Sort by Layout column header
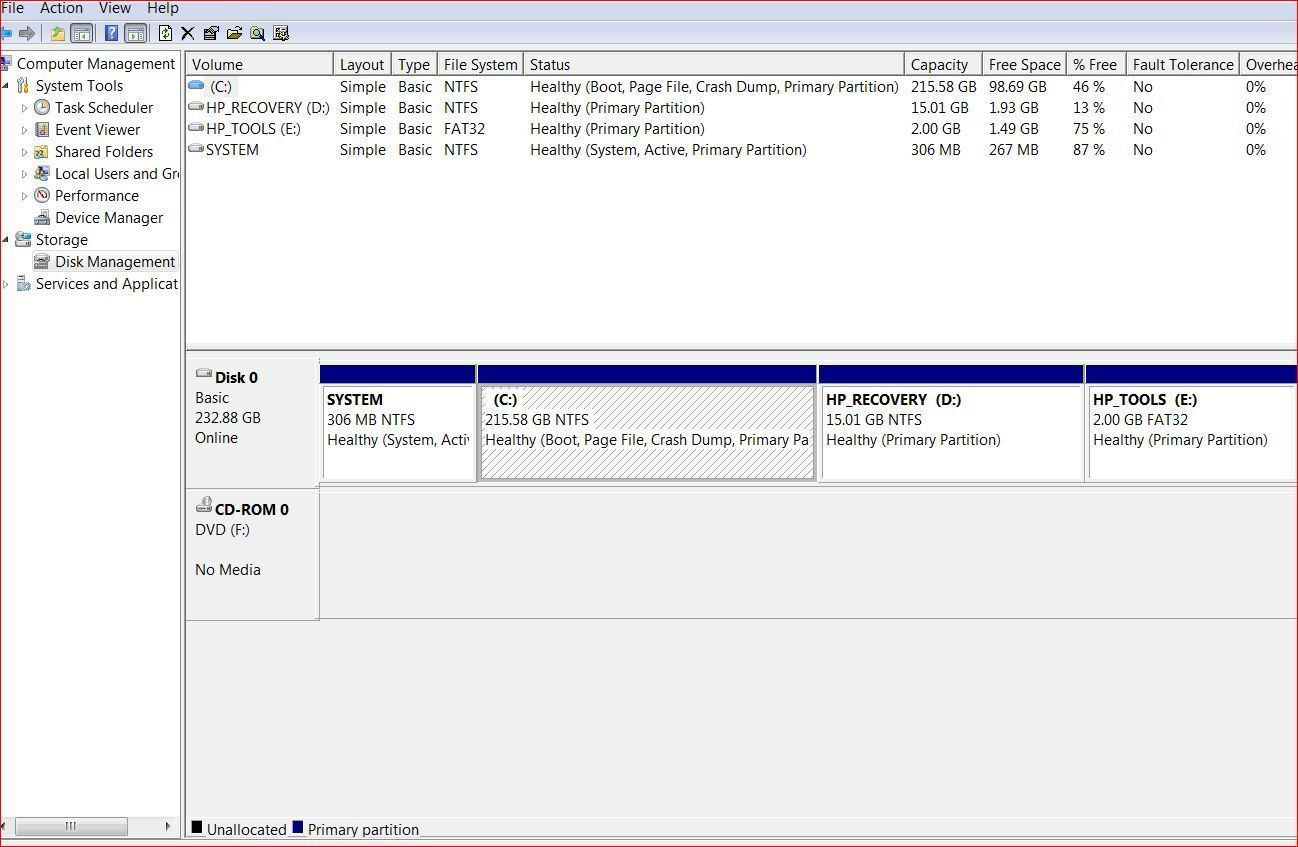 point(362,64)
